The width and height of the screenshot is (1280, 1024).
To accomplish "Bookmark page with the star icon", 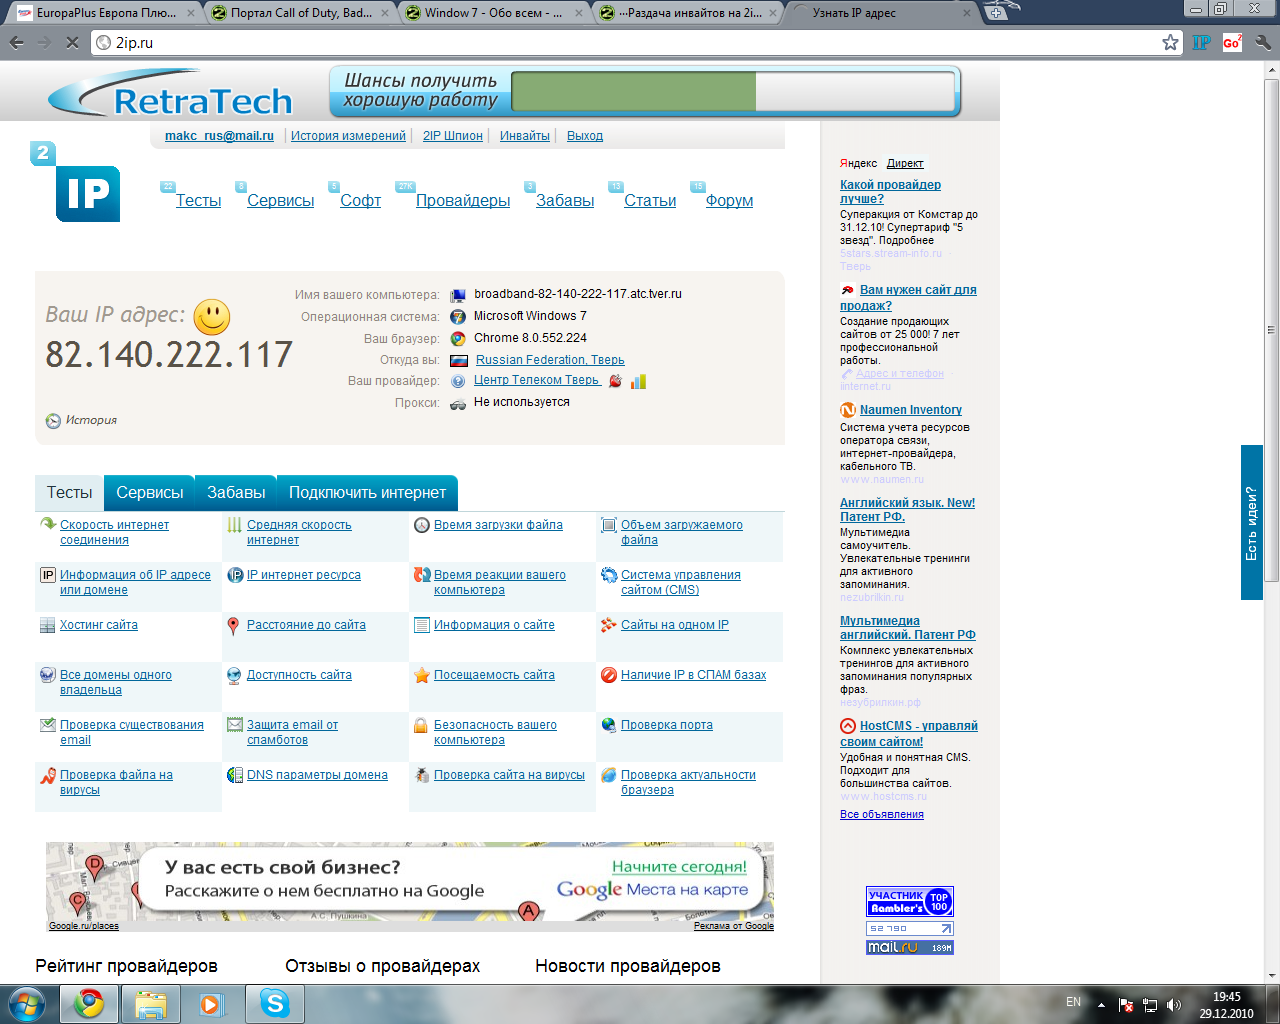I will click(x=1170, y=42).
